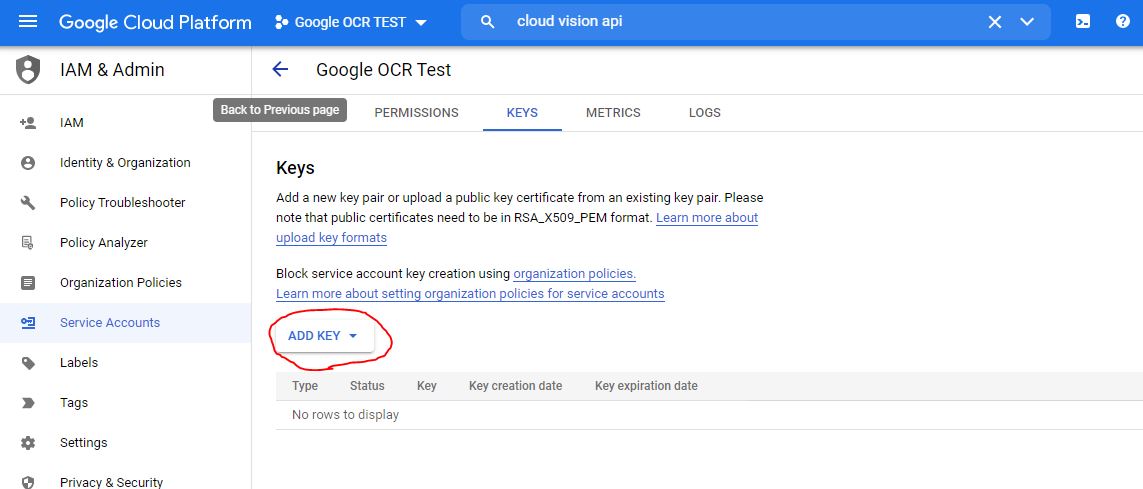Click the Policy Troubleshooter wrench icon
The height and width of the screenshot is (489, 1143).
(x=28, y=203)
